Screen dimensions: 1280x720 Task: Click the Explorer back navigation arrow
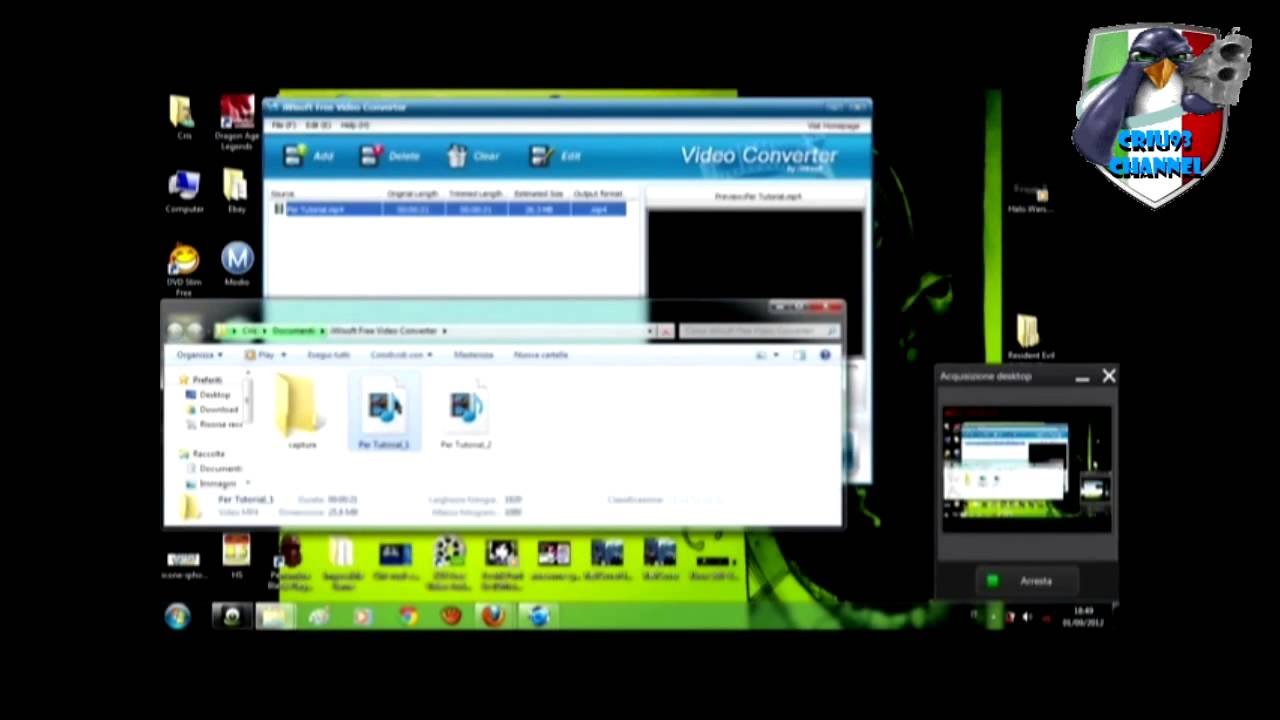176,331
